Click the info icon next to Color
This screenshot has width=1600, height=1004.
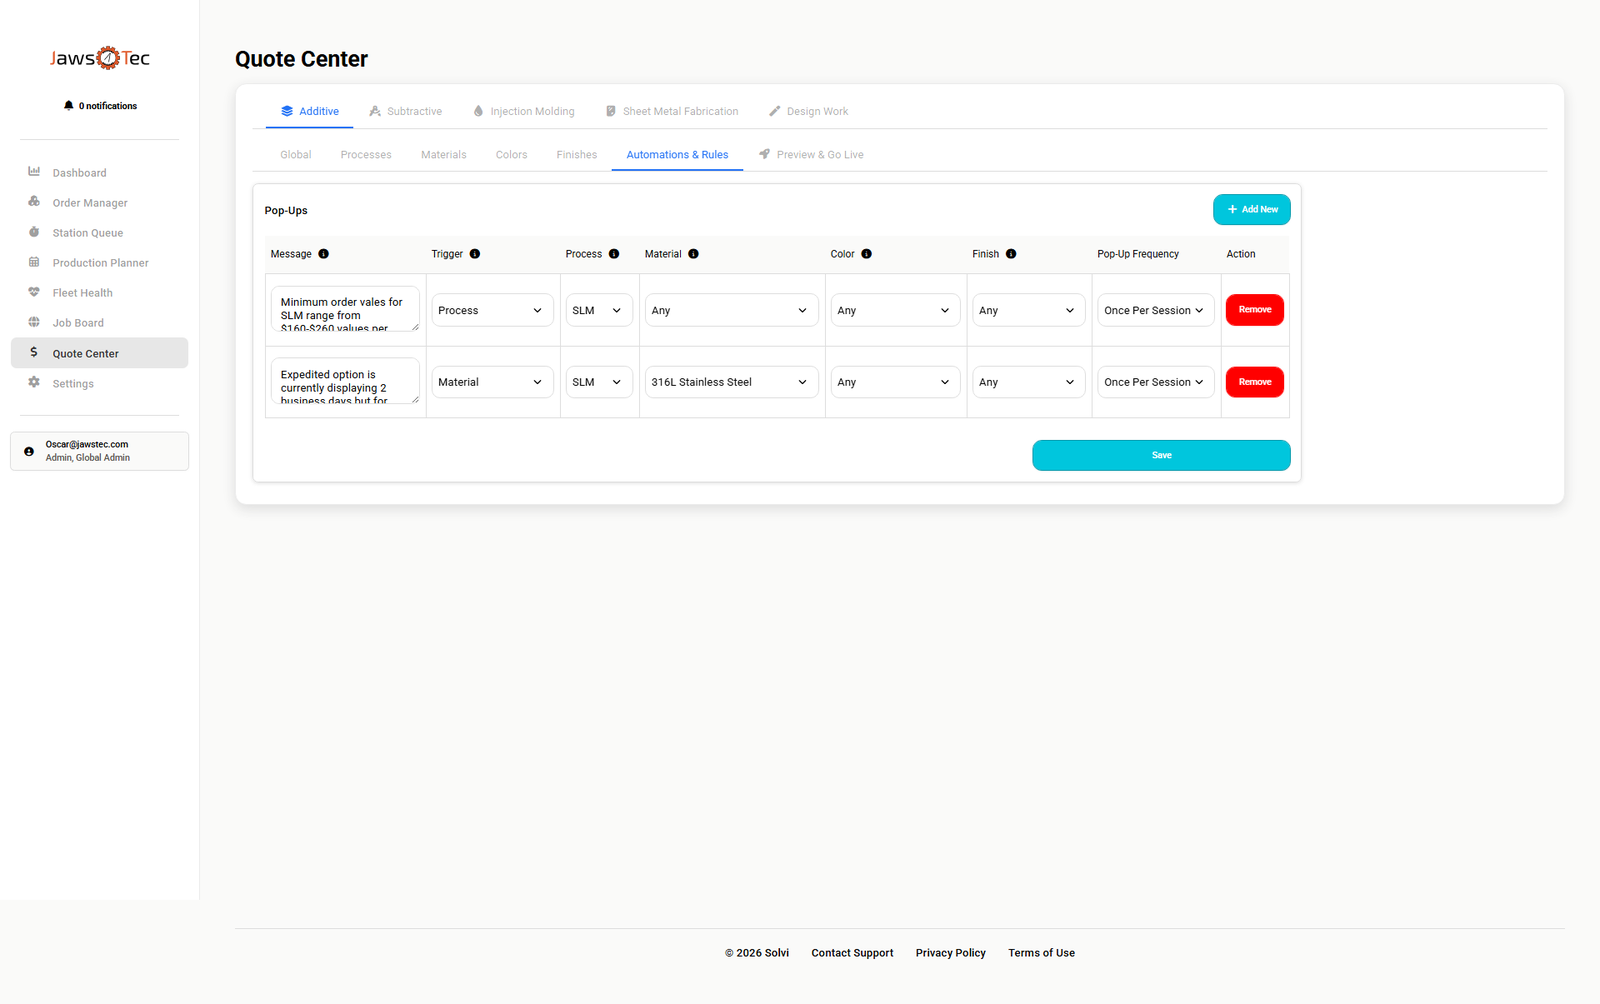click(x=866, y=254)
